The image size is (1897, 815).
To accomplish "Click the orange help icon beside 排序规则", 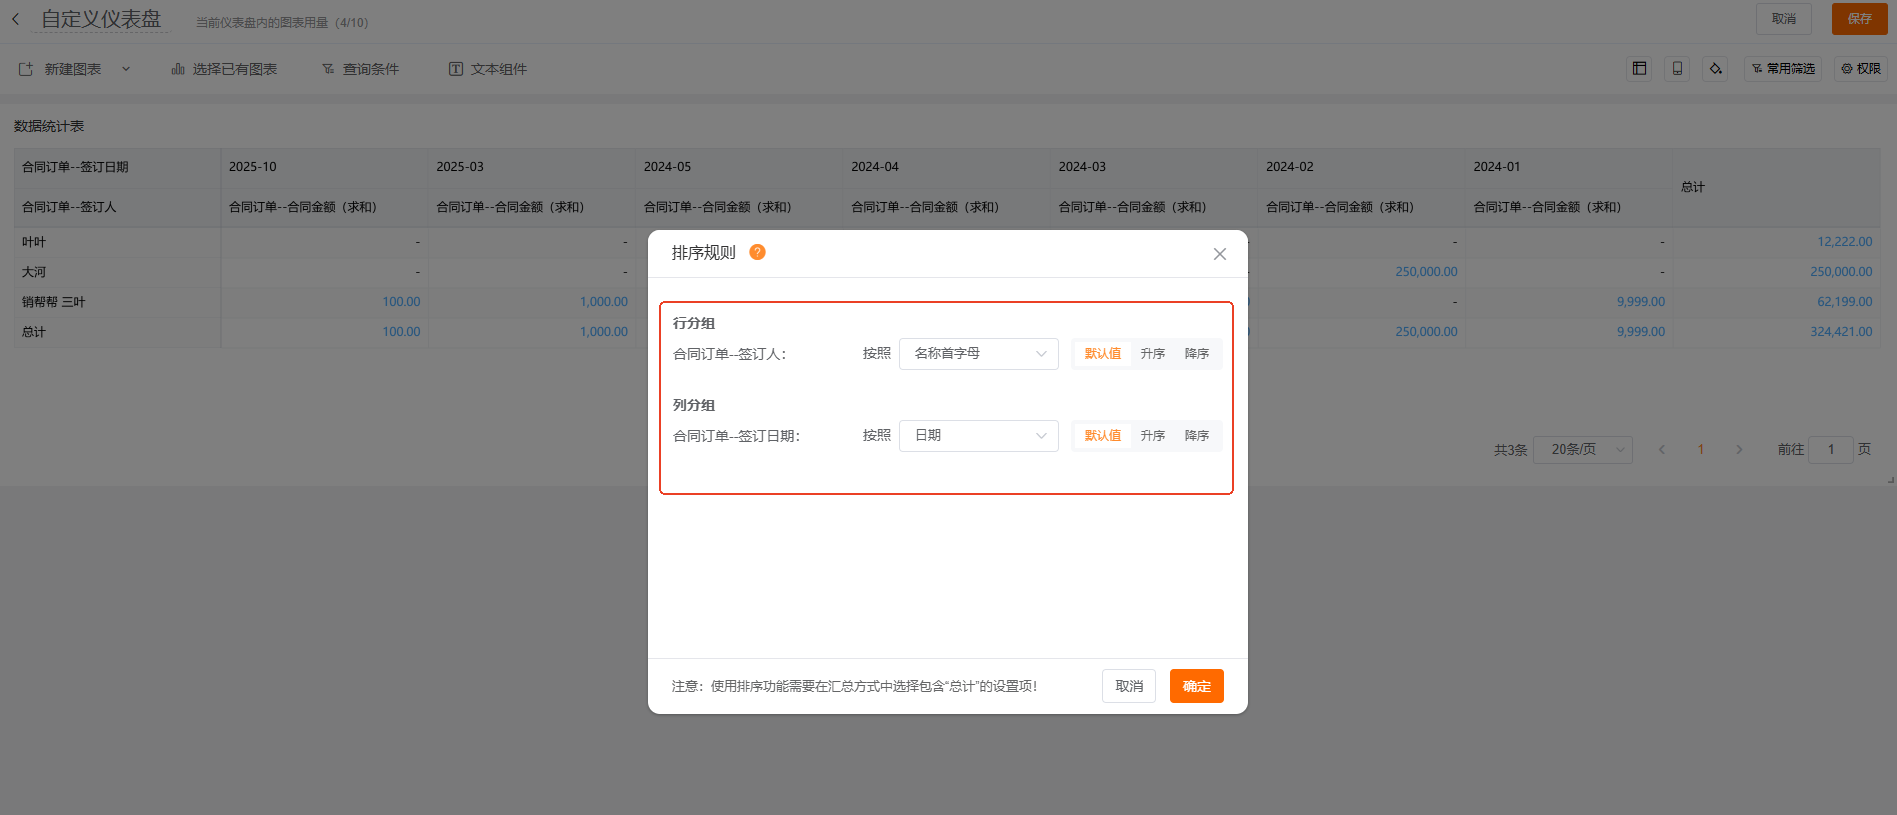I will (757, 252).
